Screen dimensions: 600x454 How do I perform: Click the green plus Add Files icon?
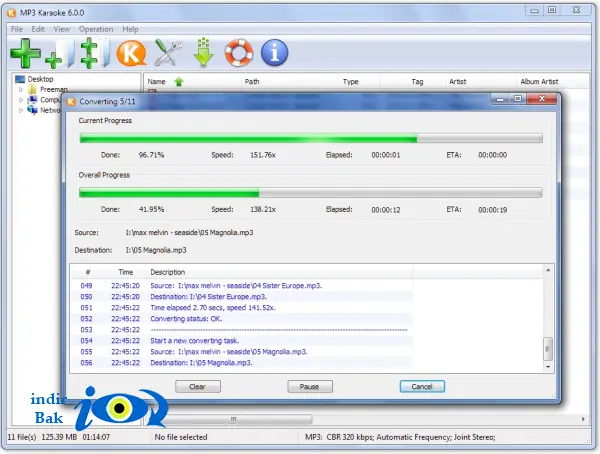tap(25, 53)
